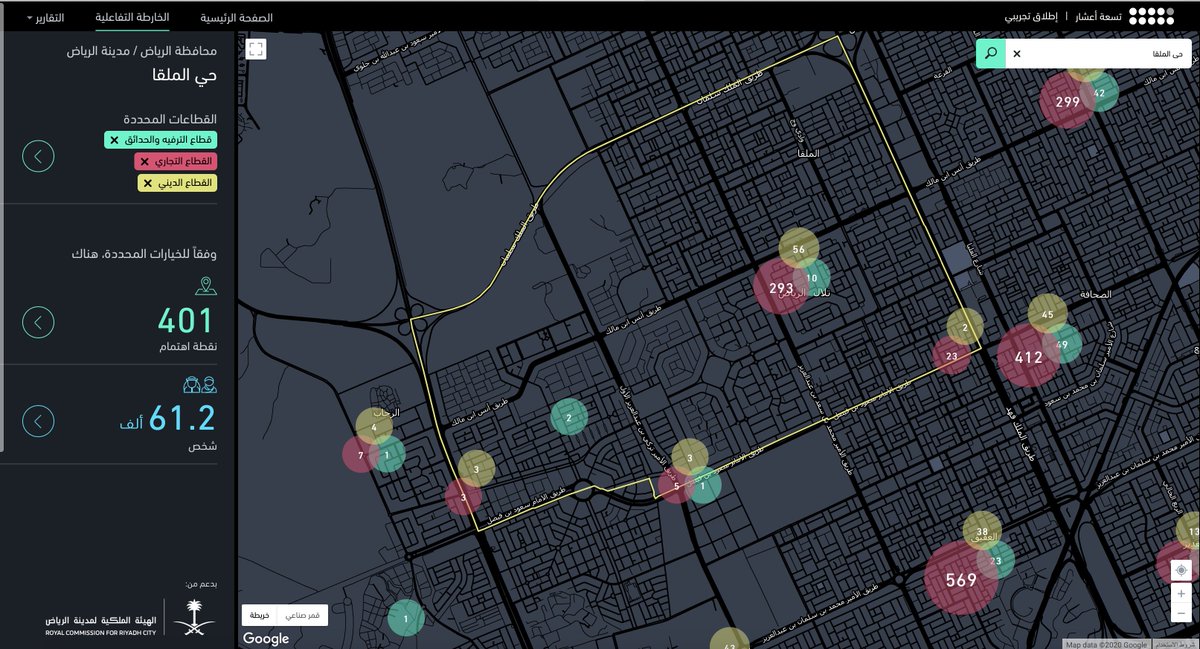Select the yellow 56 religious cluster

tap(798, 249)
